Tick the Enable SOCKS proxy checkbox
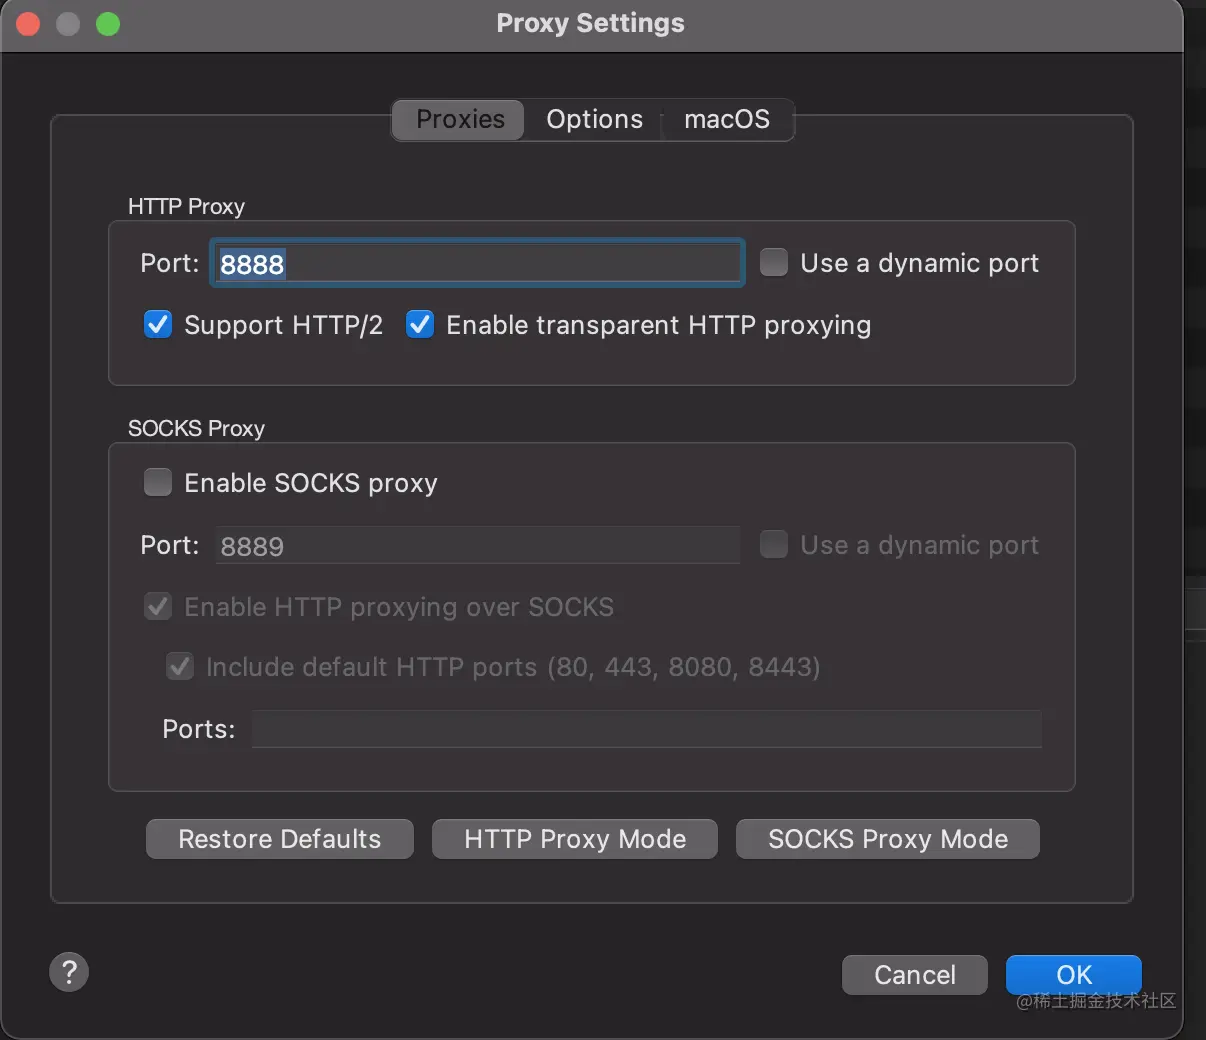 (158, 483)
